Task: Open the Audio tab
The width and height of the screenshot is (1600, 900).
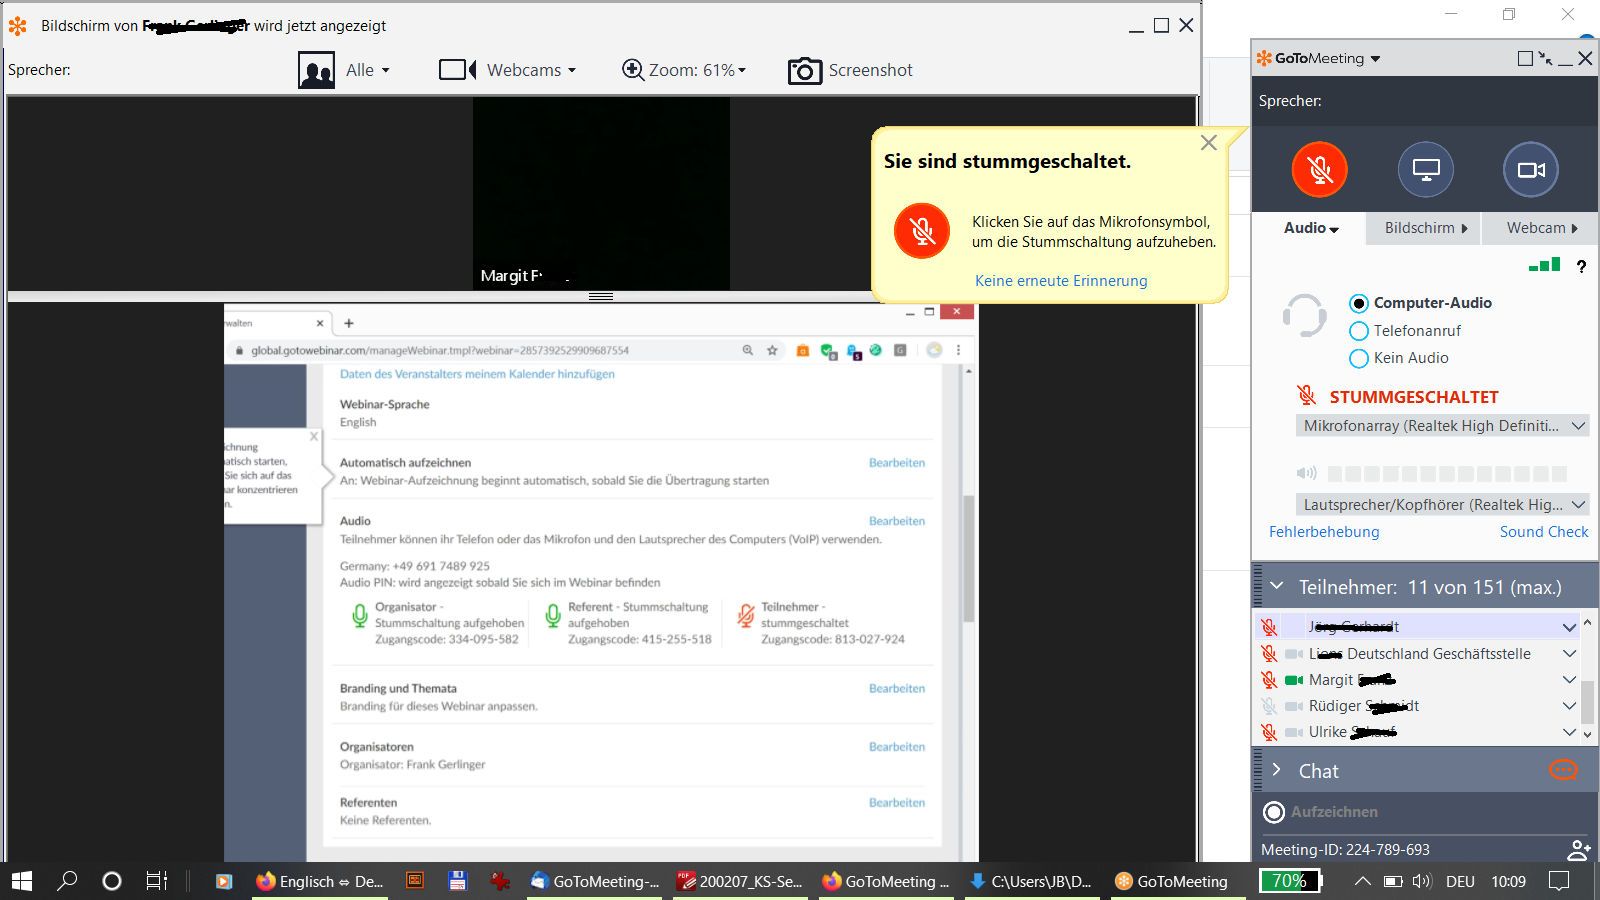Action: (x=1311, y=228)
